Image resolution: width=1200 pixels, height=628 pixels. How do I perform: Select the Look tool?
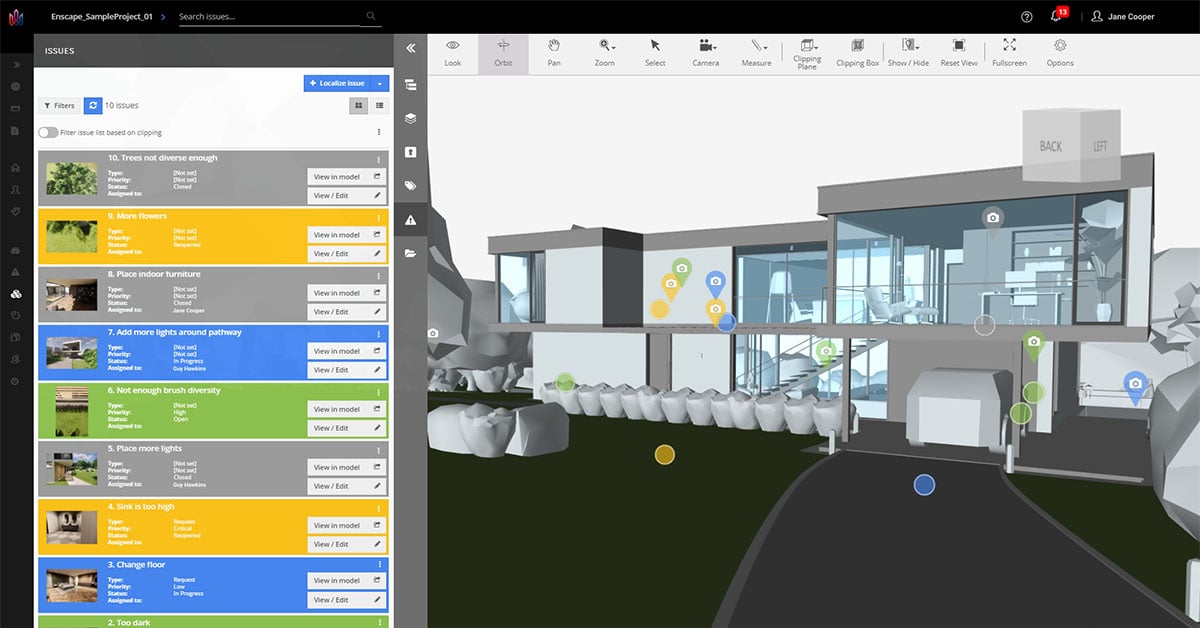[452, 52]
